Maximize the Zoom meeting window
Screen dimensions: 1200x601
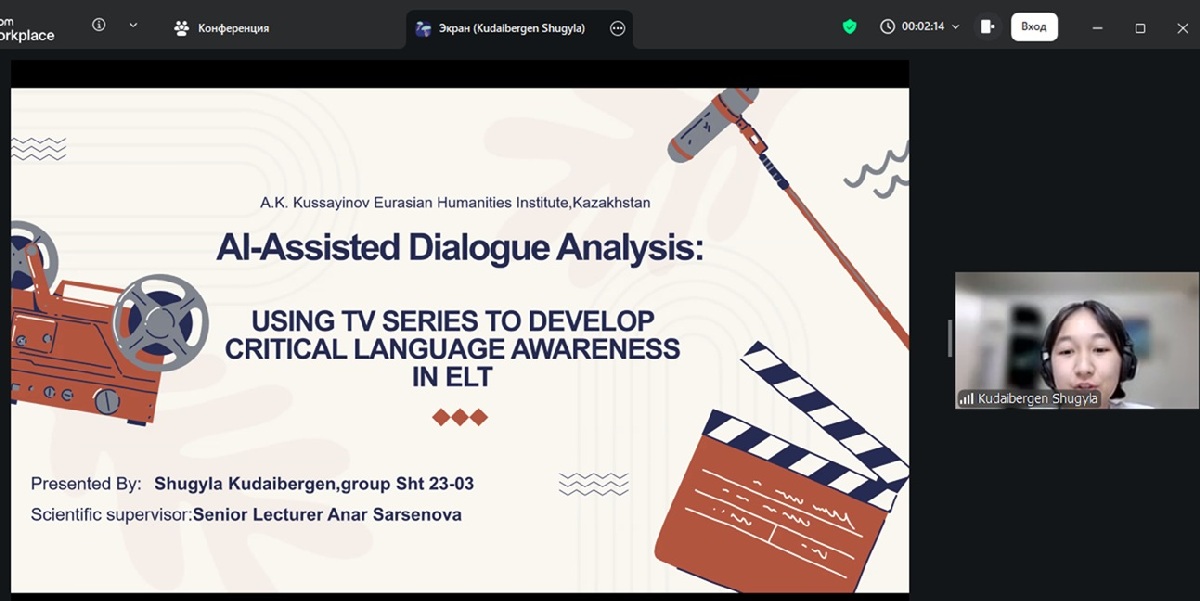click(1140, 28)
